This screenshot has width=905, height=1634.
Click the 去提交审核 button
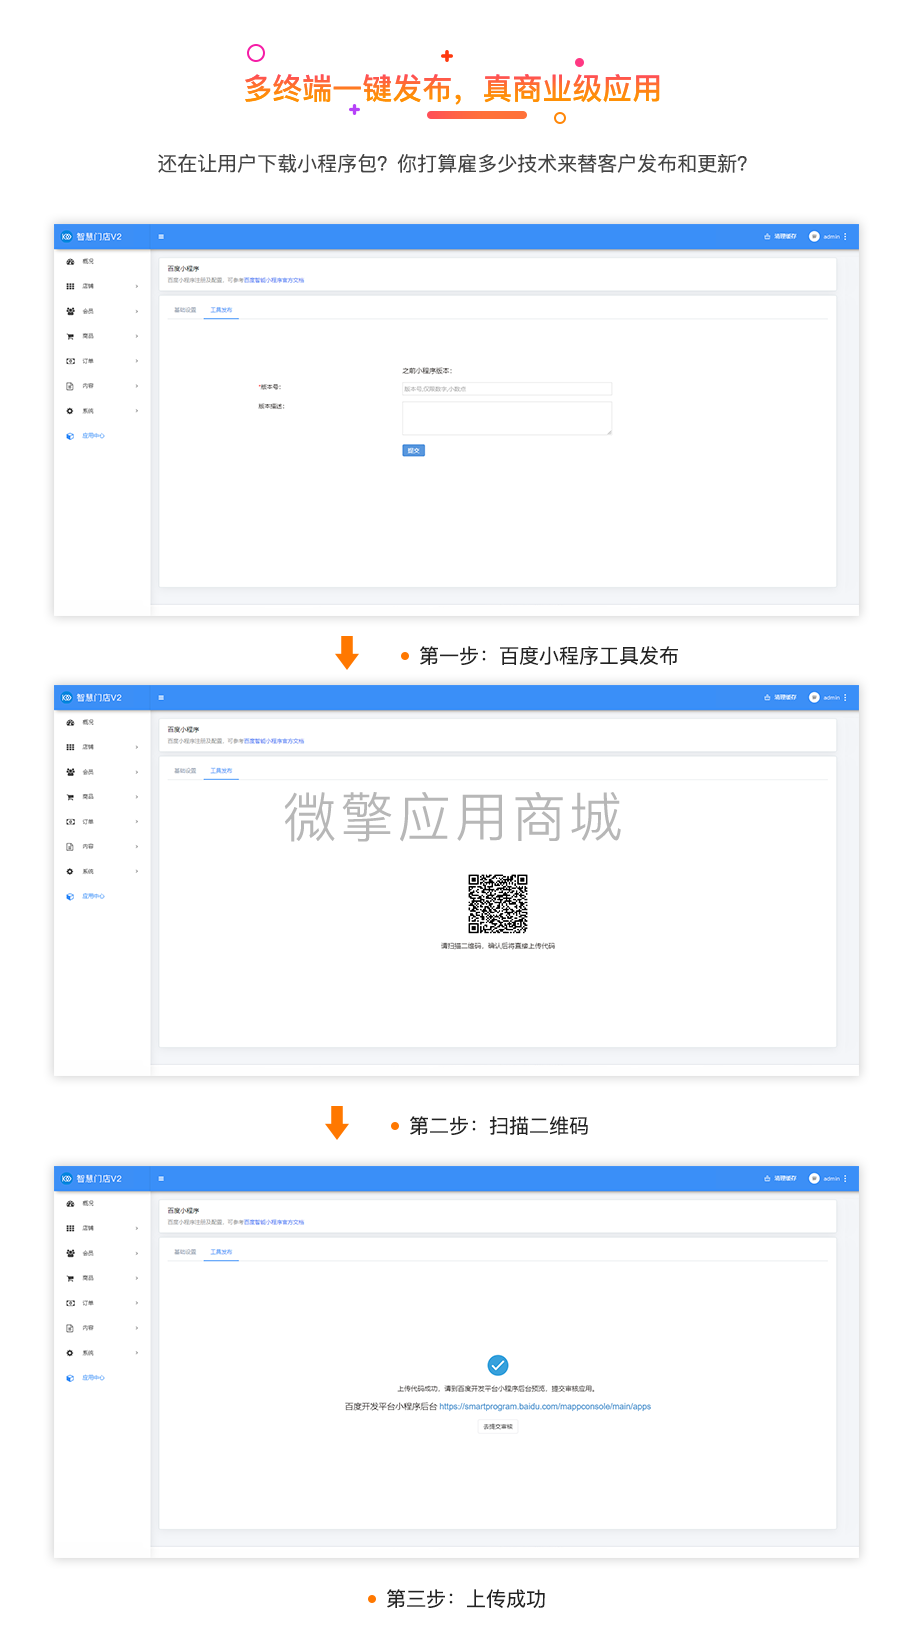[x=498, y=1427]
